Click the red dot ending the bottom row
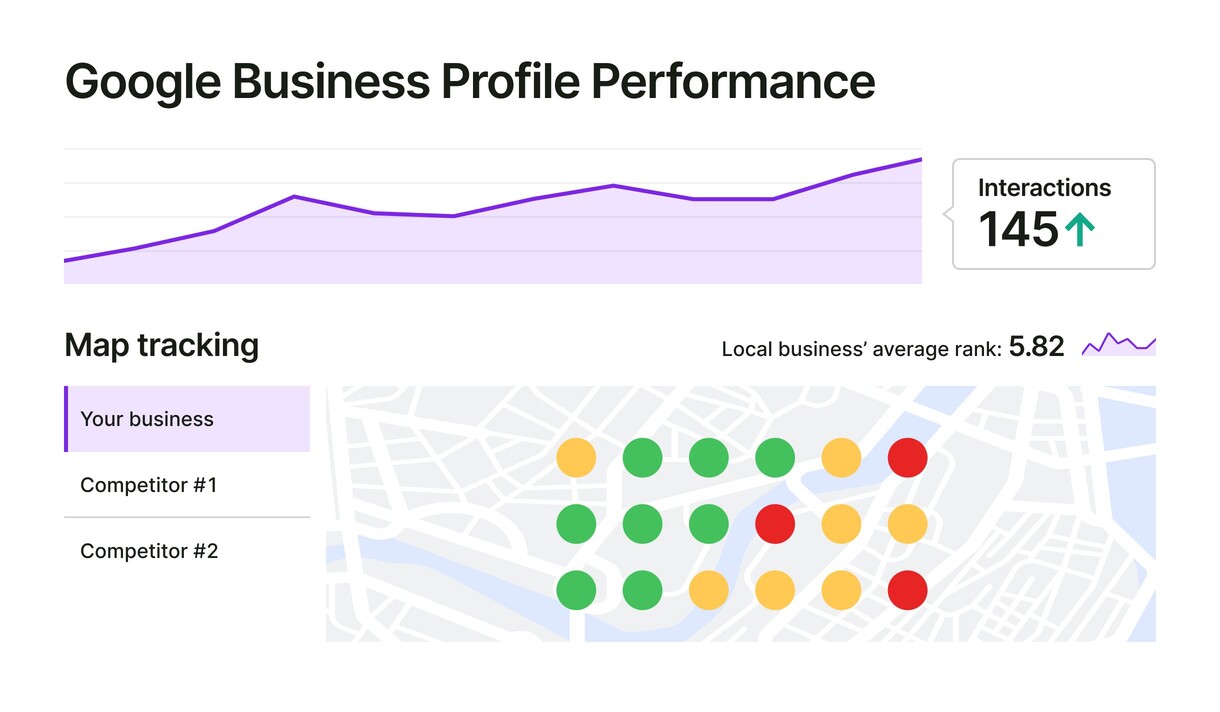 (x=907, y=590)
